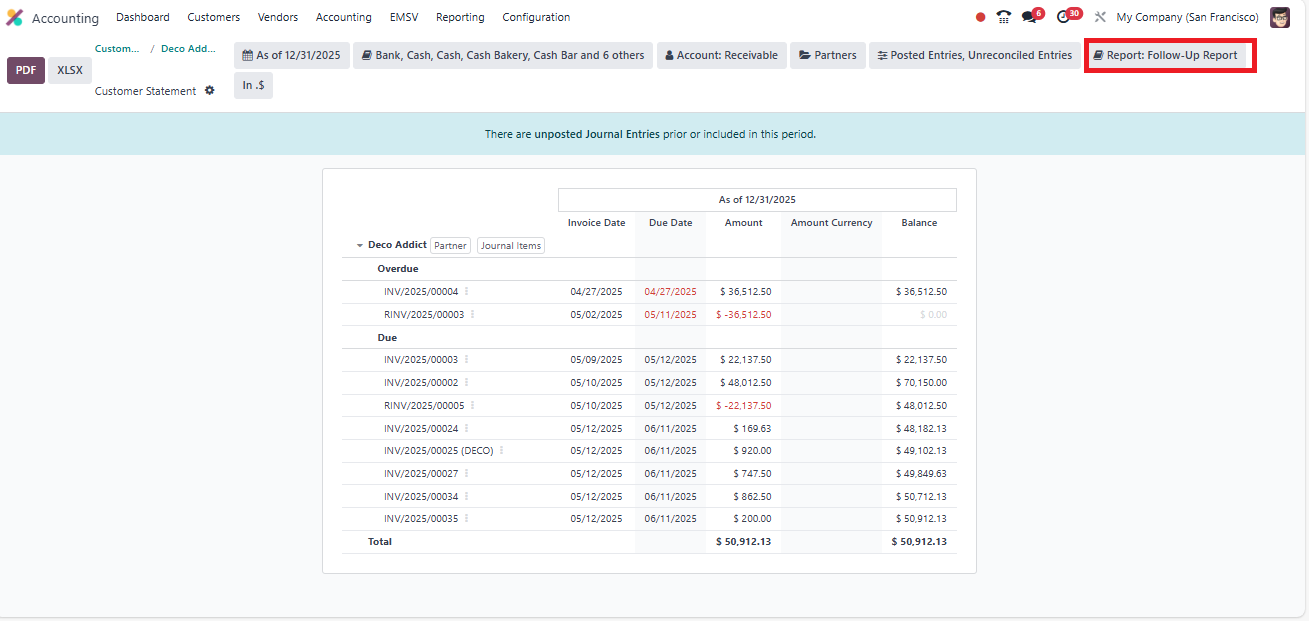1309x621 pixels.
Task: Open the kebab menu for INV/2025/00035
Action: [x=467, y=518]
